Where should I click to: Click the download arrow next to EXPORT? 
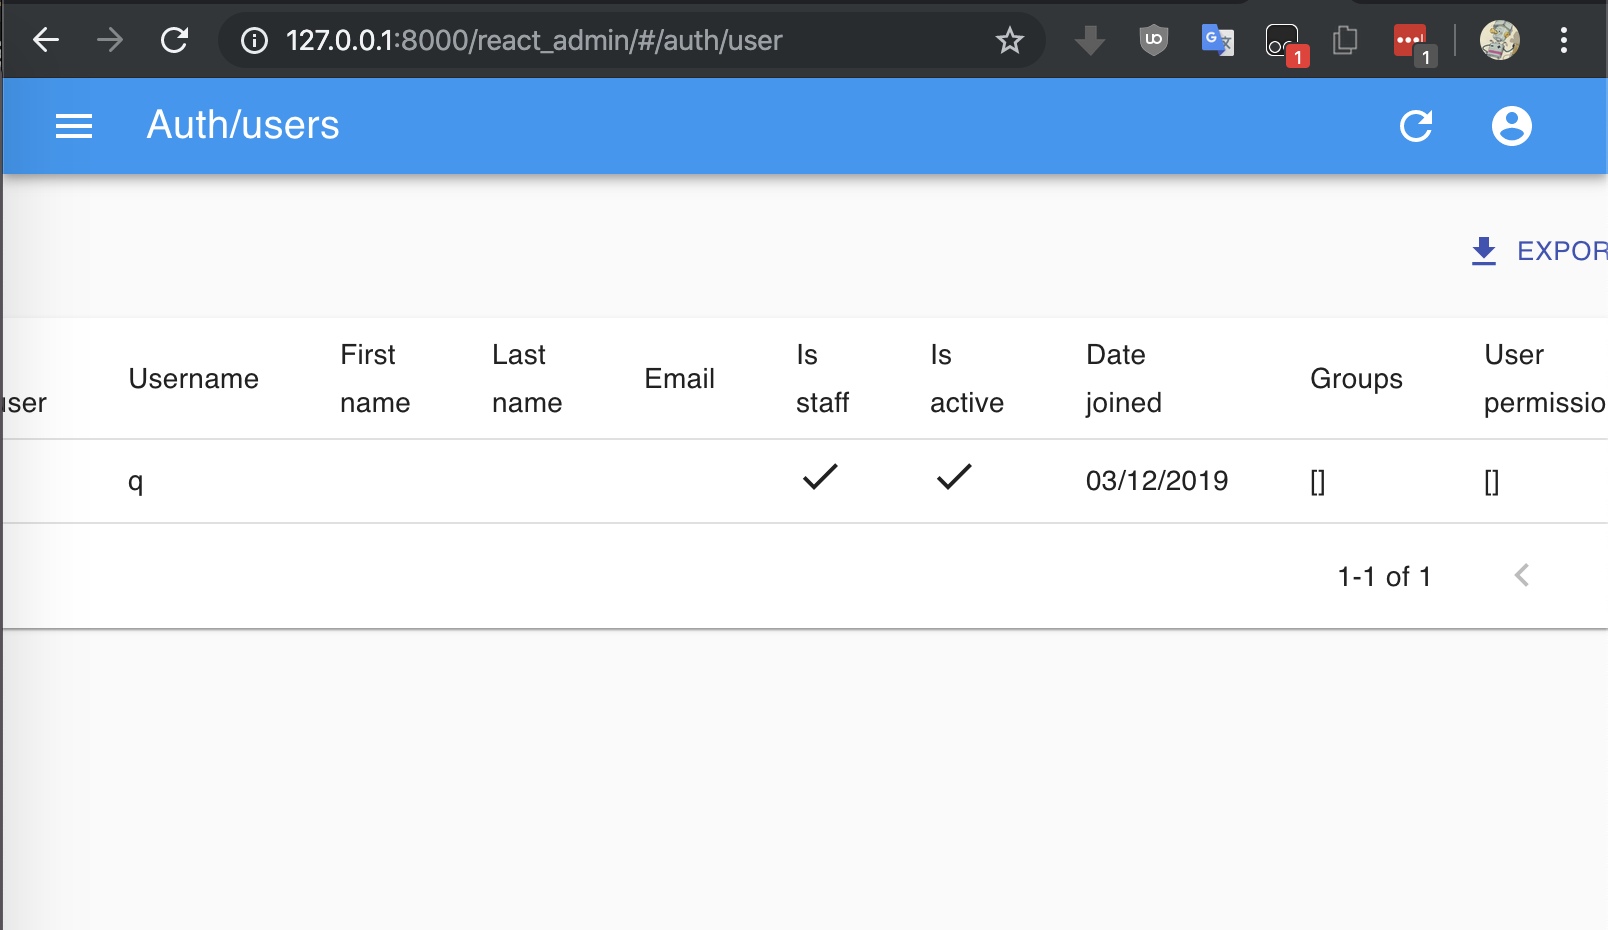point(1482,251)
